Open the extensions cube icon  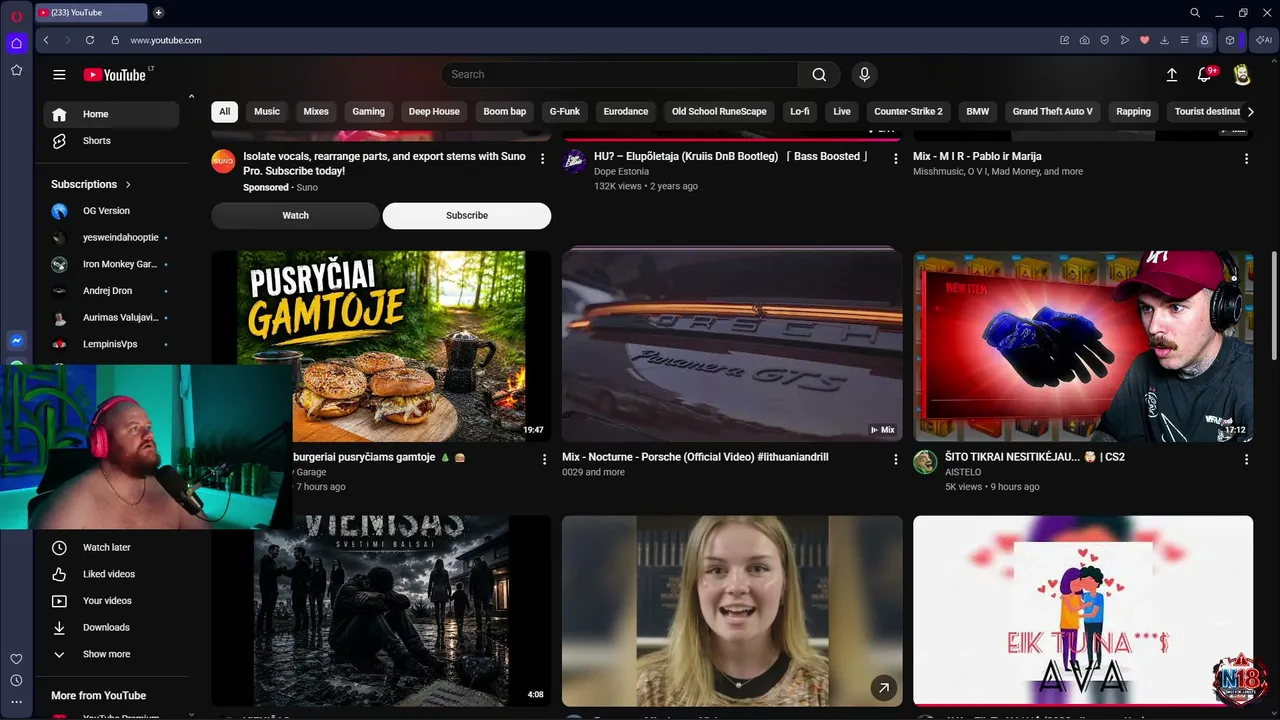click(1230, 40)
